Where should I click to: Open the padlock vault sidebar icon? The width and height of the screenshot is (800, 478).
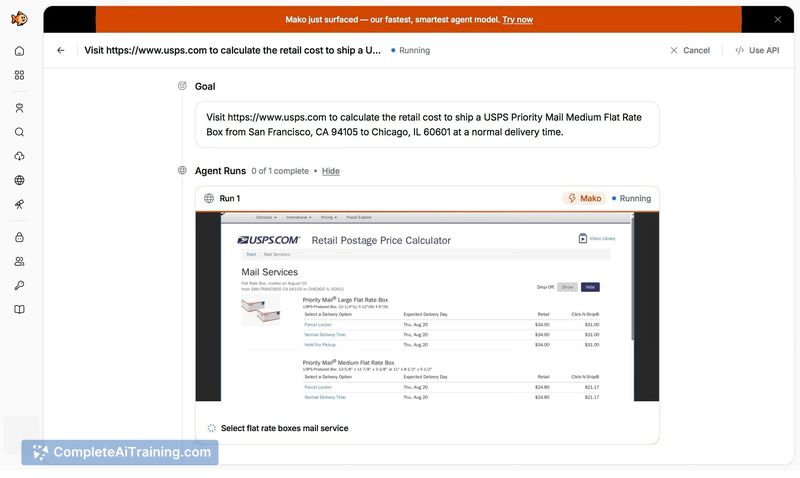pyautogui.click(x=19, y=237)
